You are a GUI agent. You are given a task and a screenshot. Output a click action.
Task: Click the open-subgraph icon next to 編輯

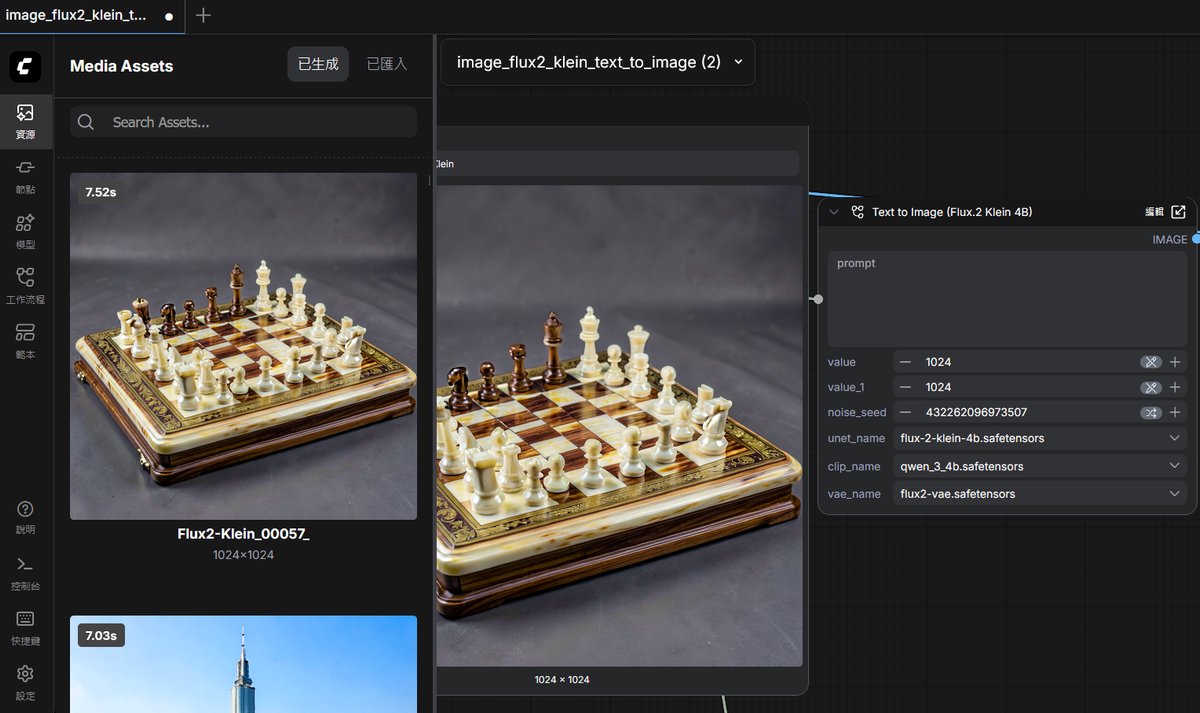pyautogui.click(x=1178, y=212)
